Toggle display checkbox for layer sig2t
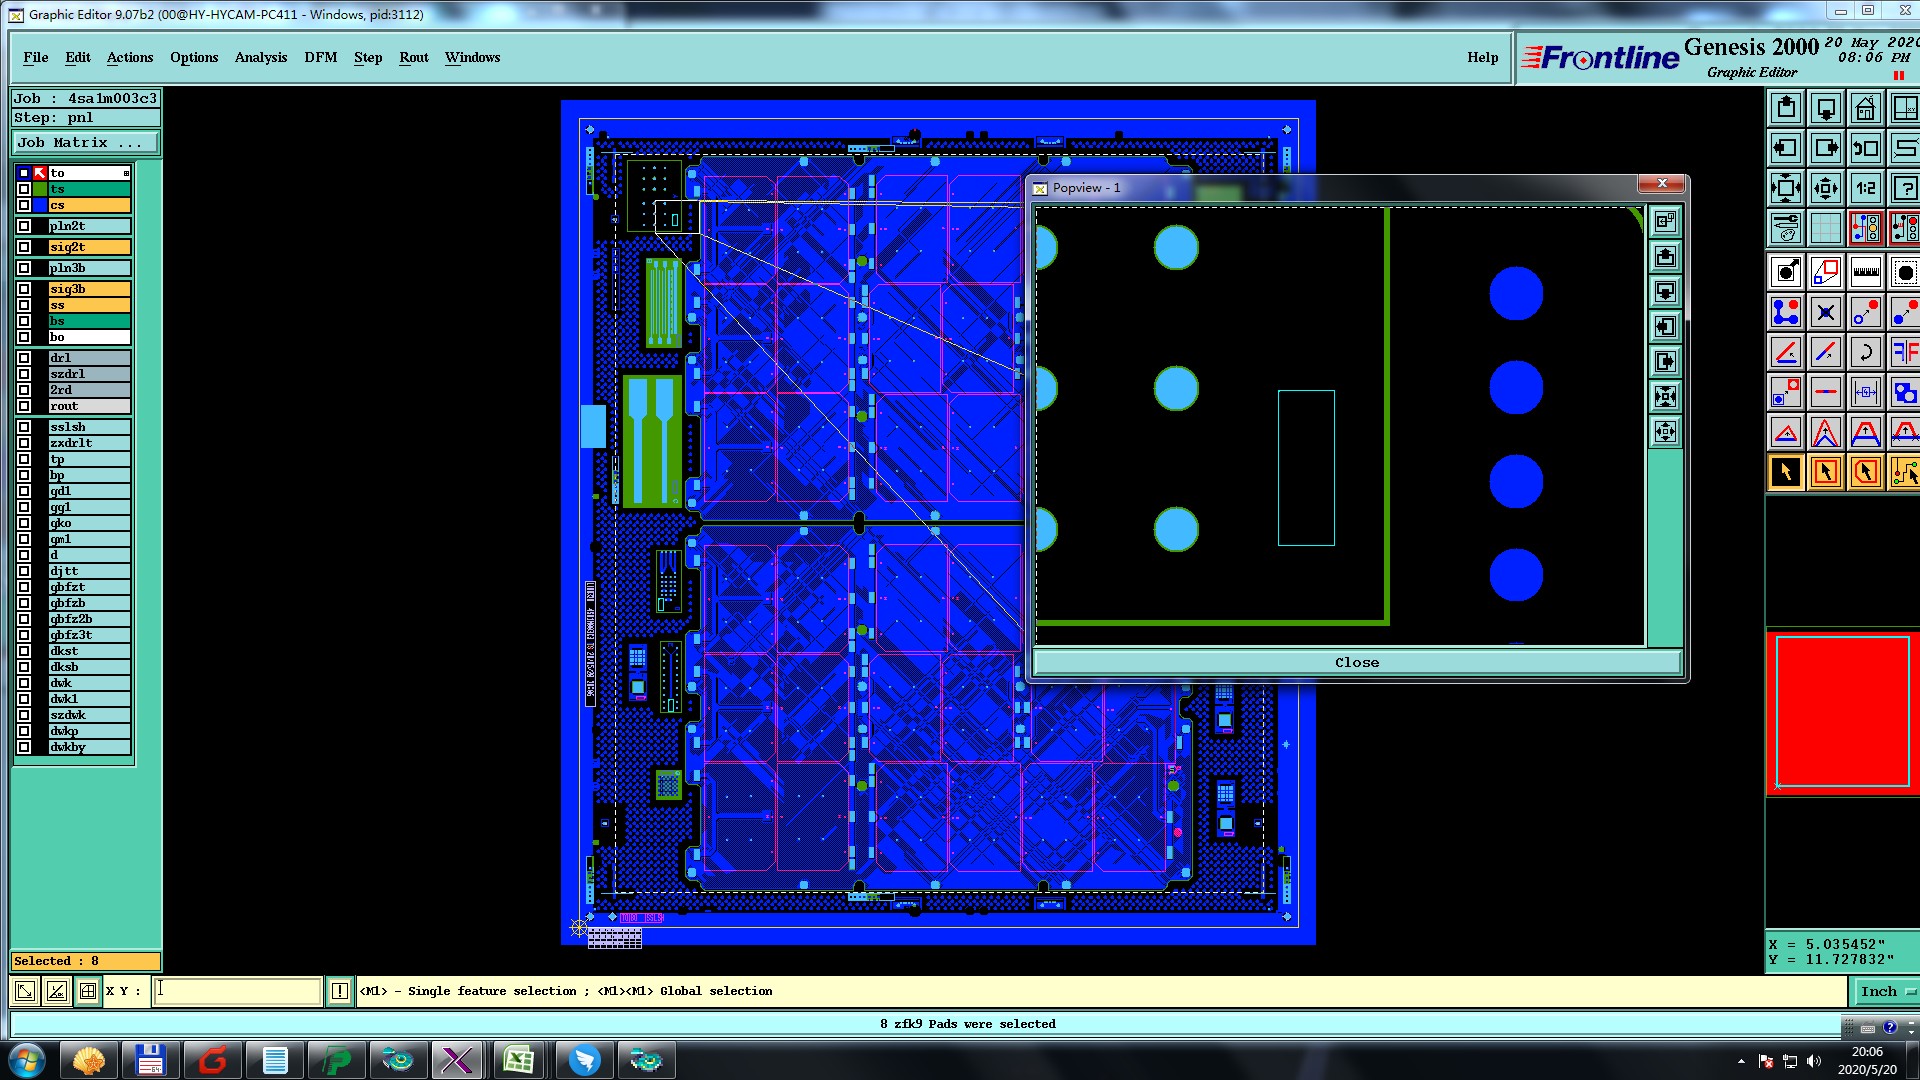 pyautogui.click(x=24, y=247)
